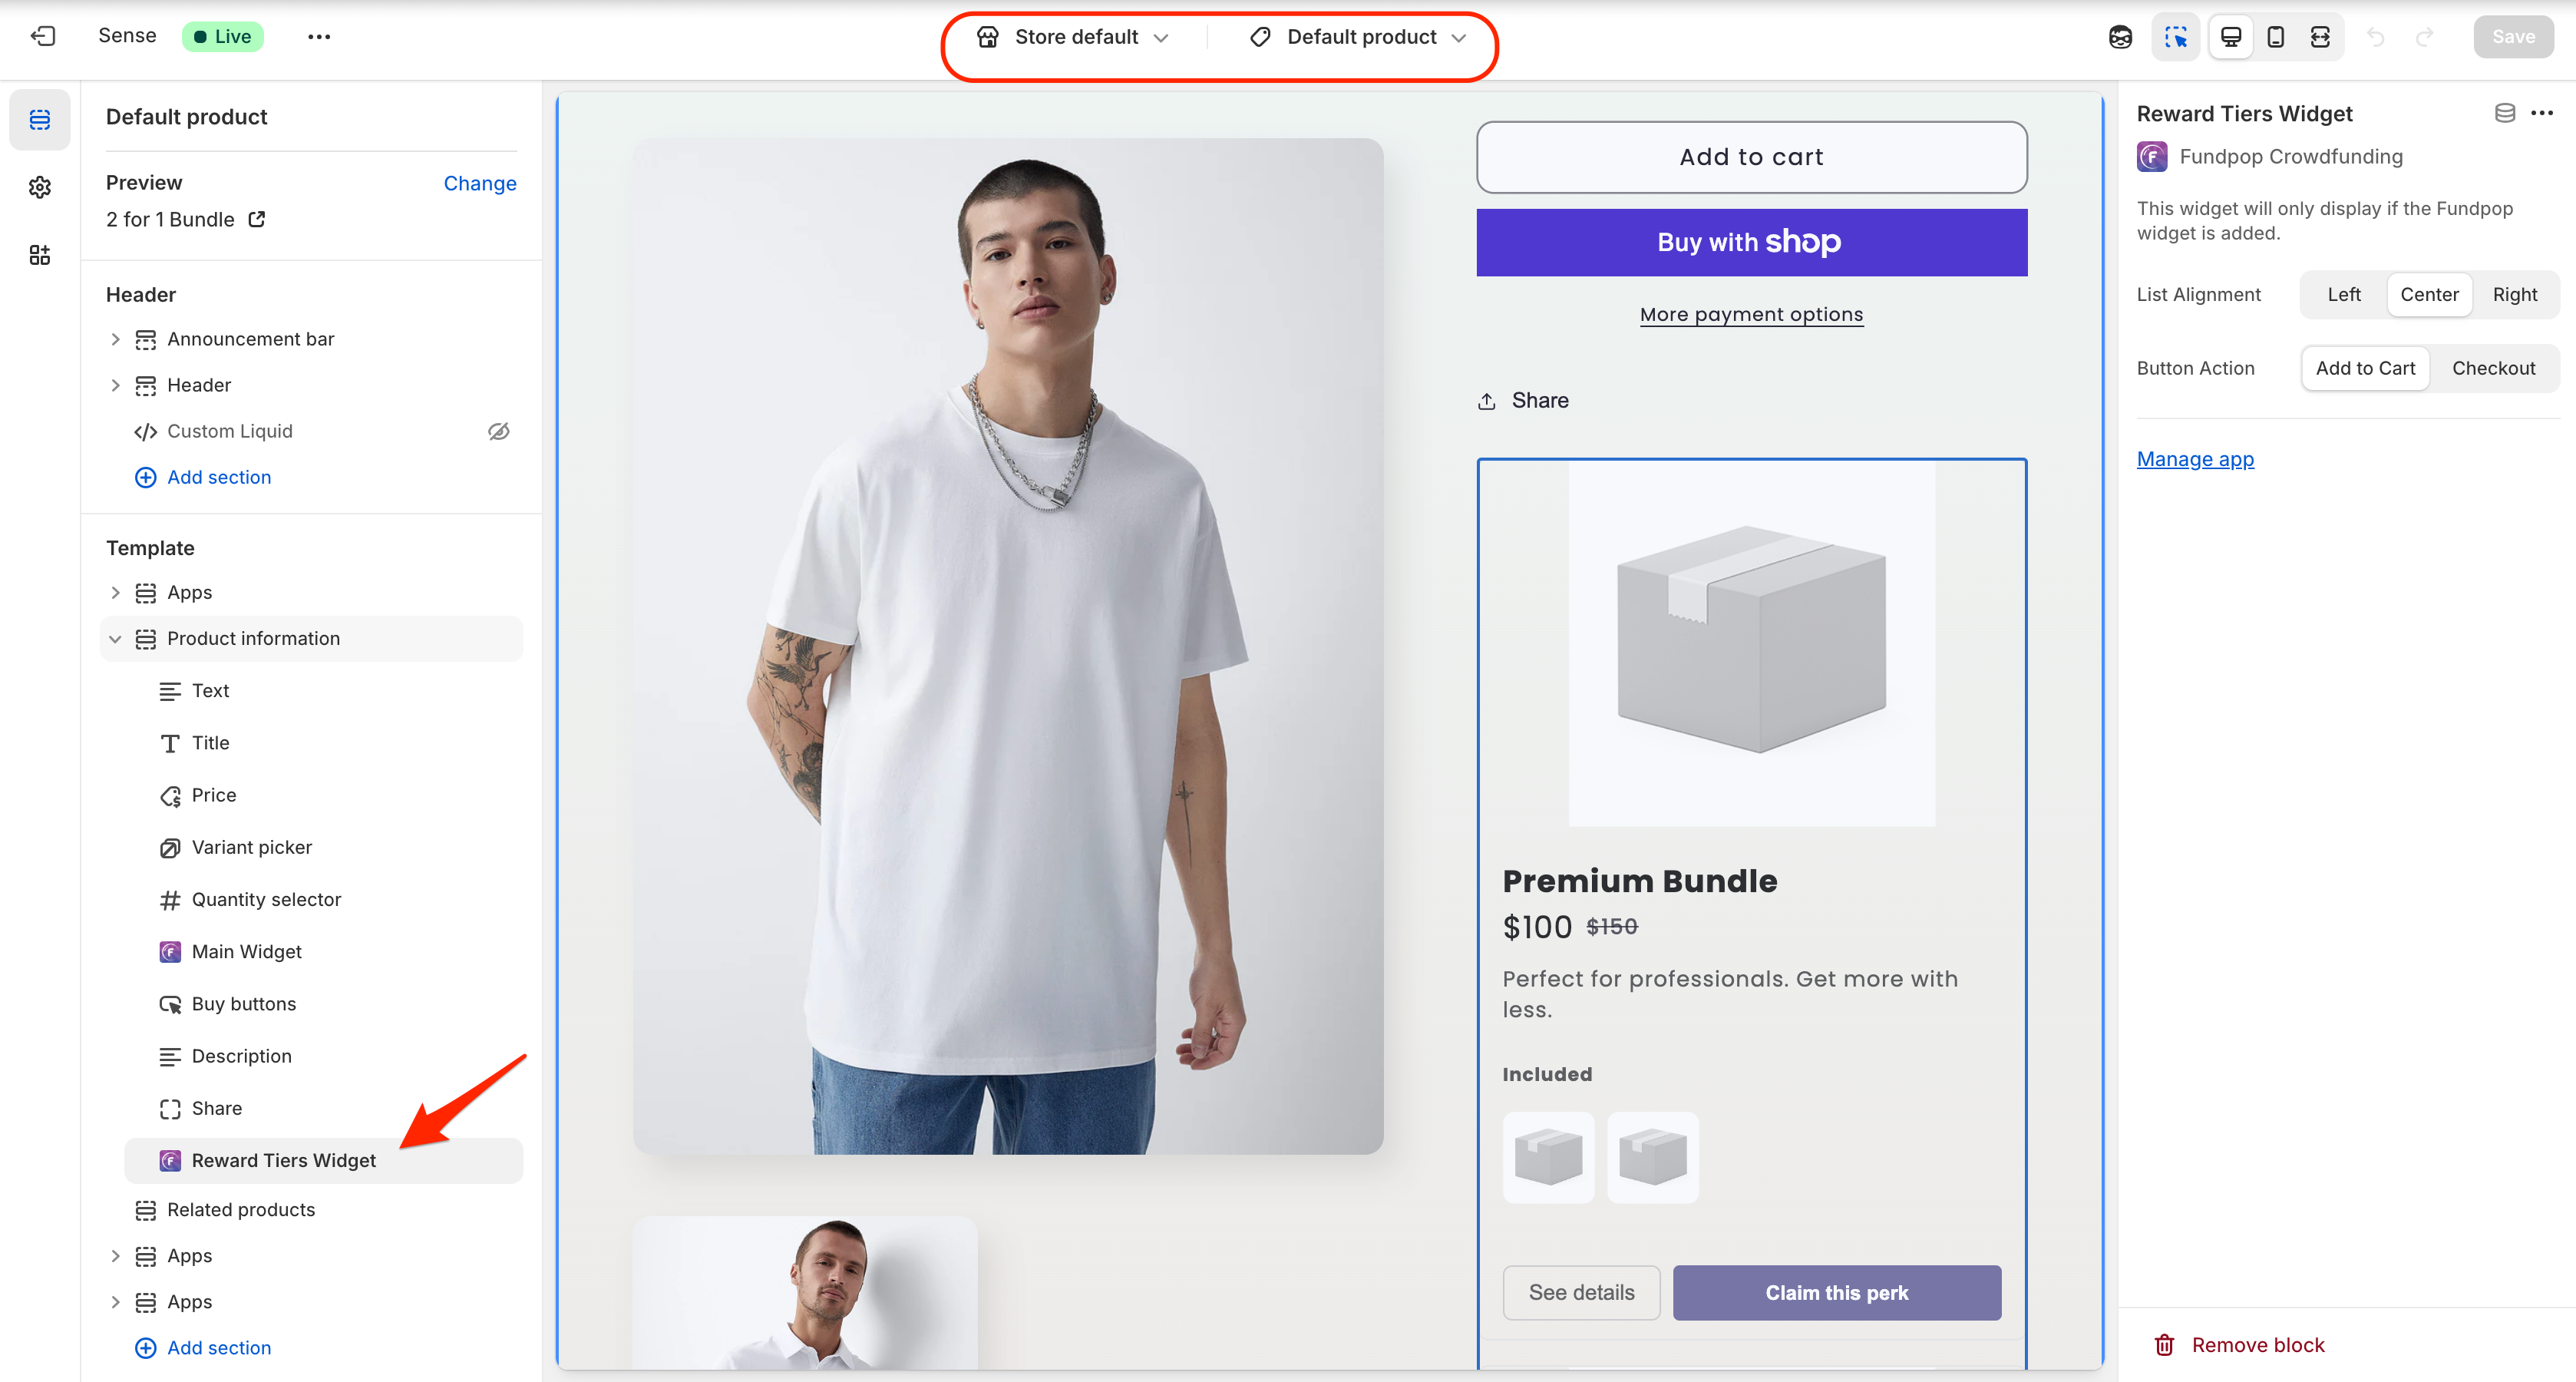Set Button Action to Checkout
This screenshot has height=1382, width=2576.
coord(2494,368)
